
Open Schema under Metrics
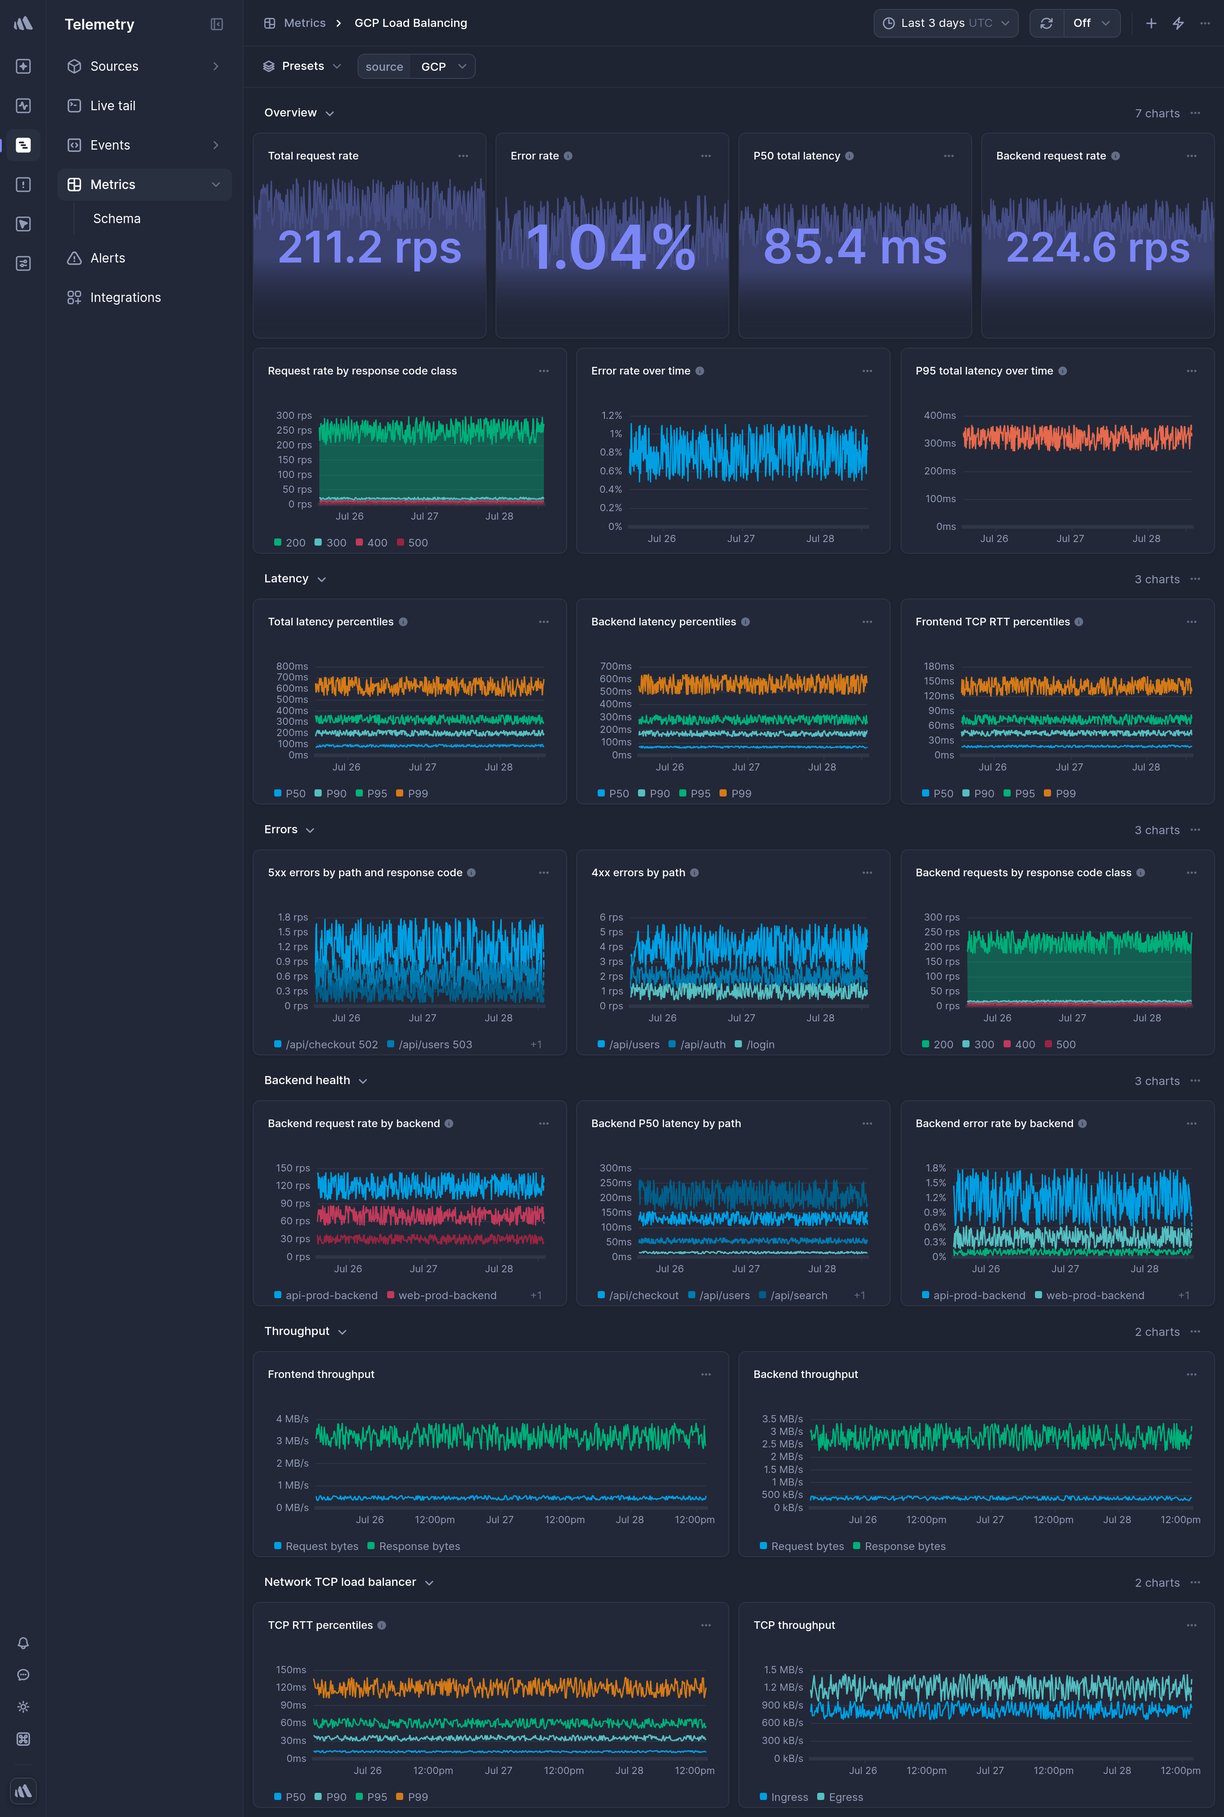117,219
